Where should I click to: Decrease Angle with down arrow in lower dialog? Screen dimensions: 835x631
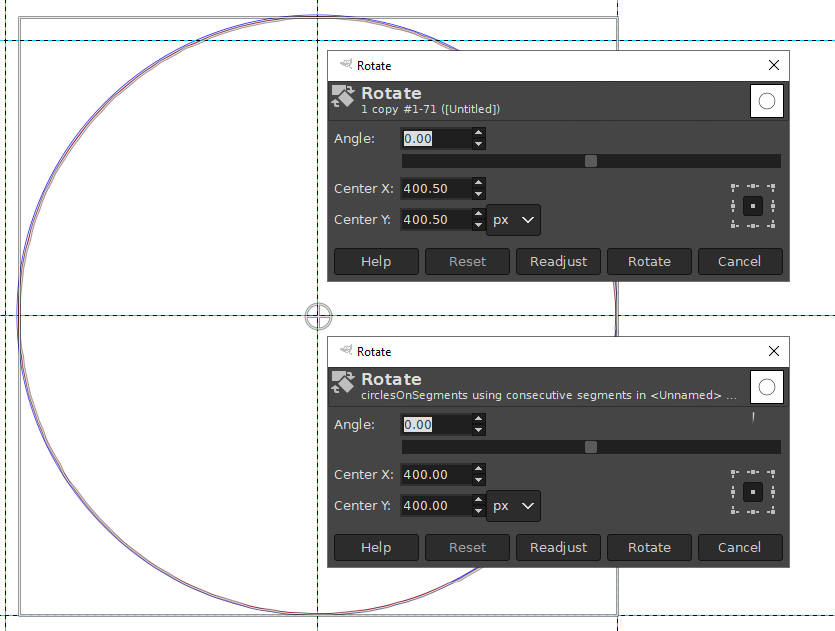click(x=479, y=430)
